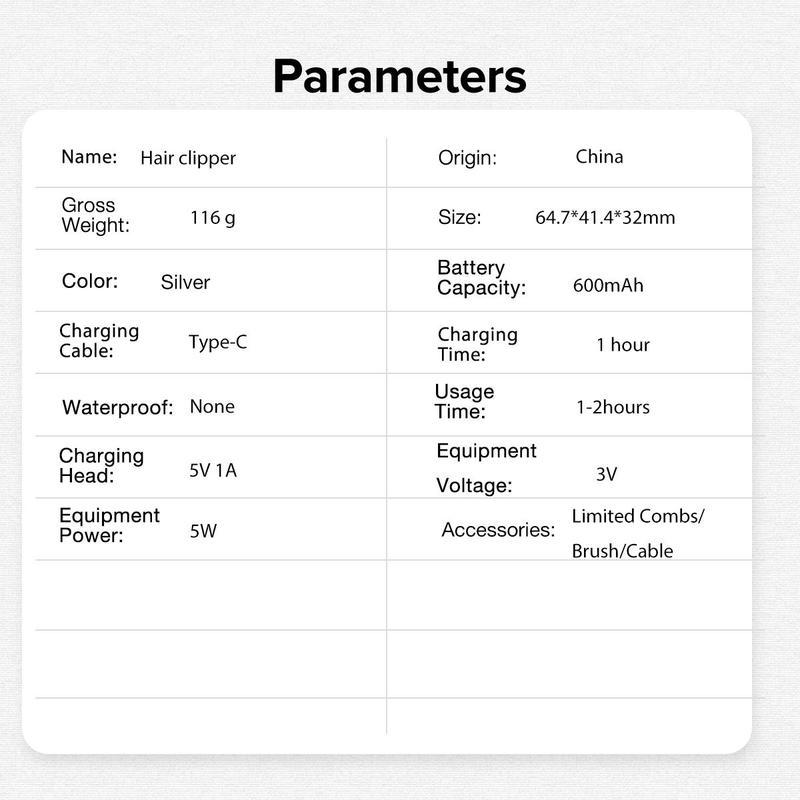Select the Accessories label
Viewport: 800px width, 800px height.
pyautogui.click(x=498, y=530)
